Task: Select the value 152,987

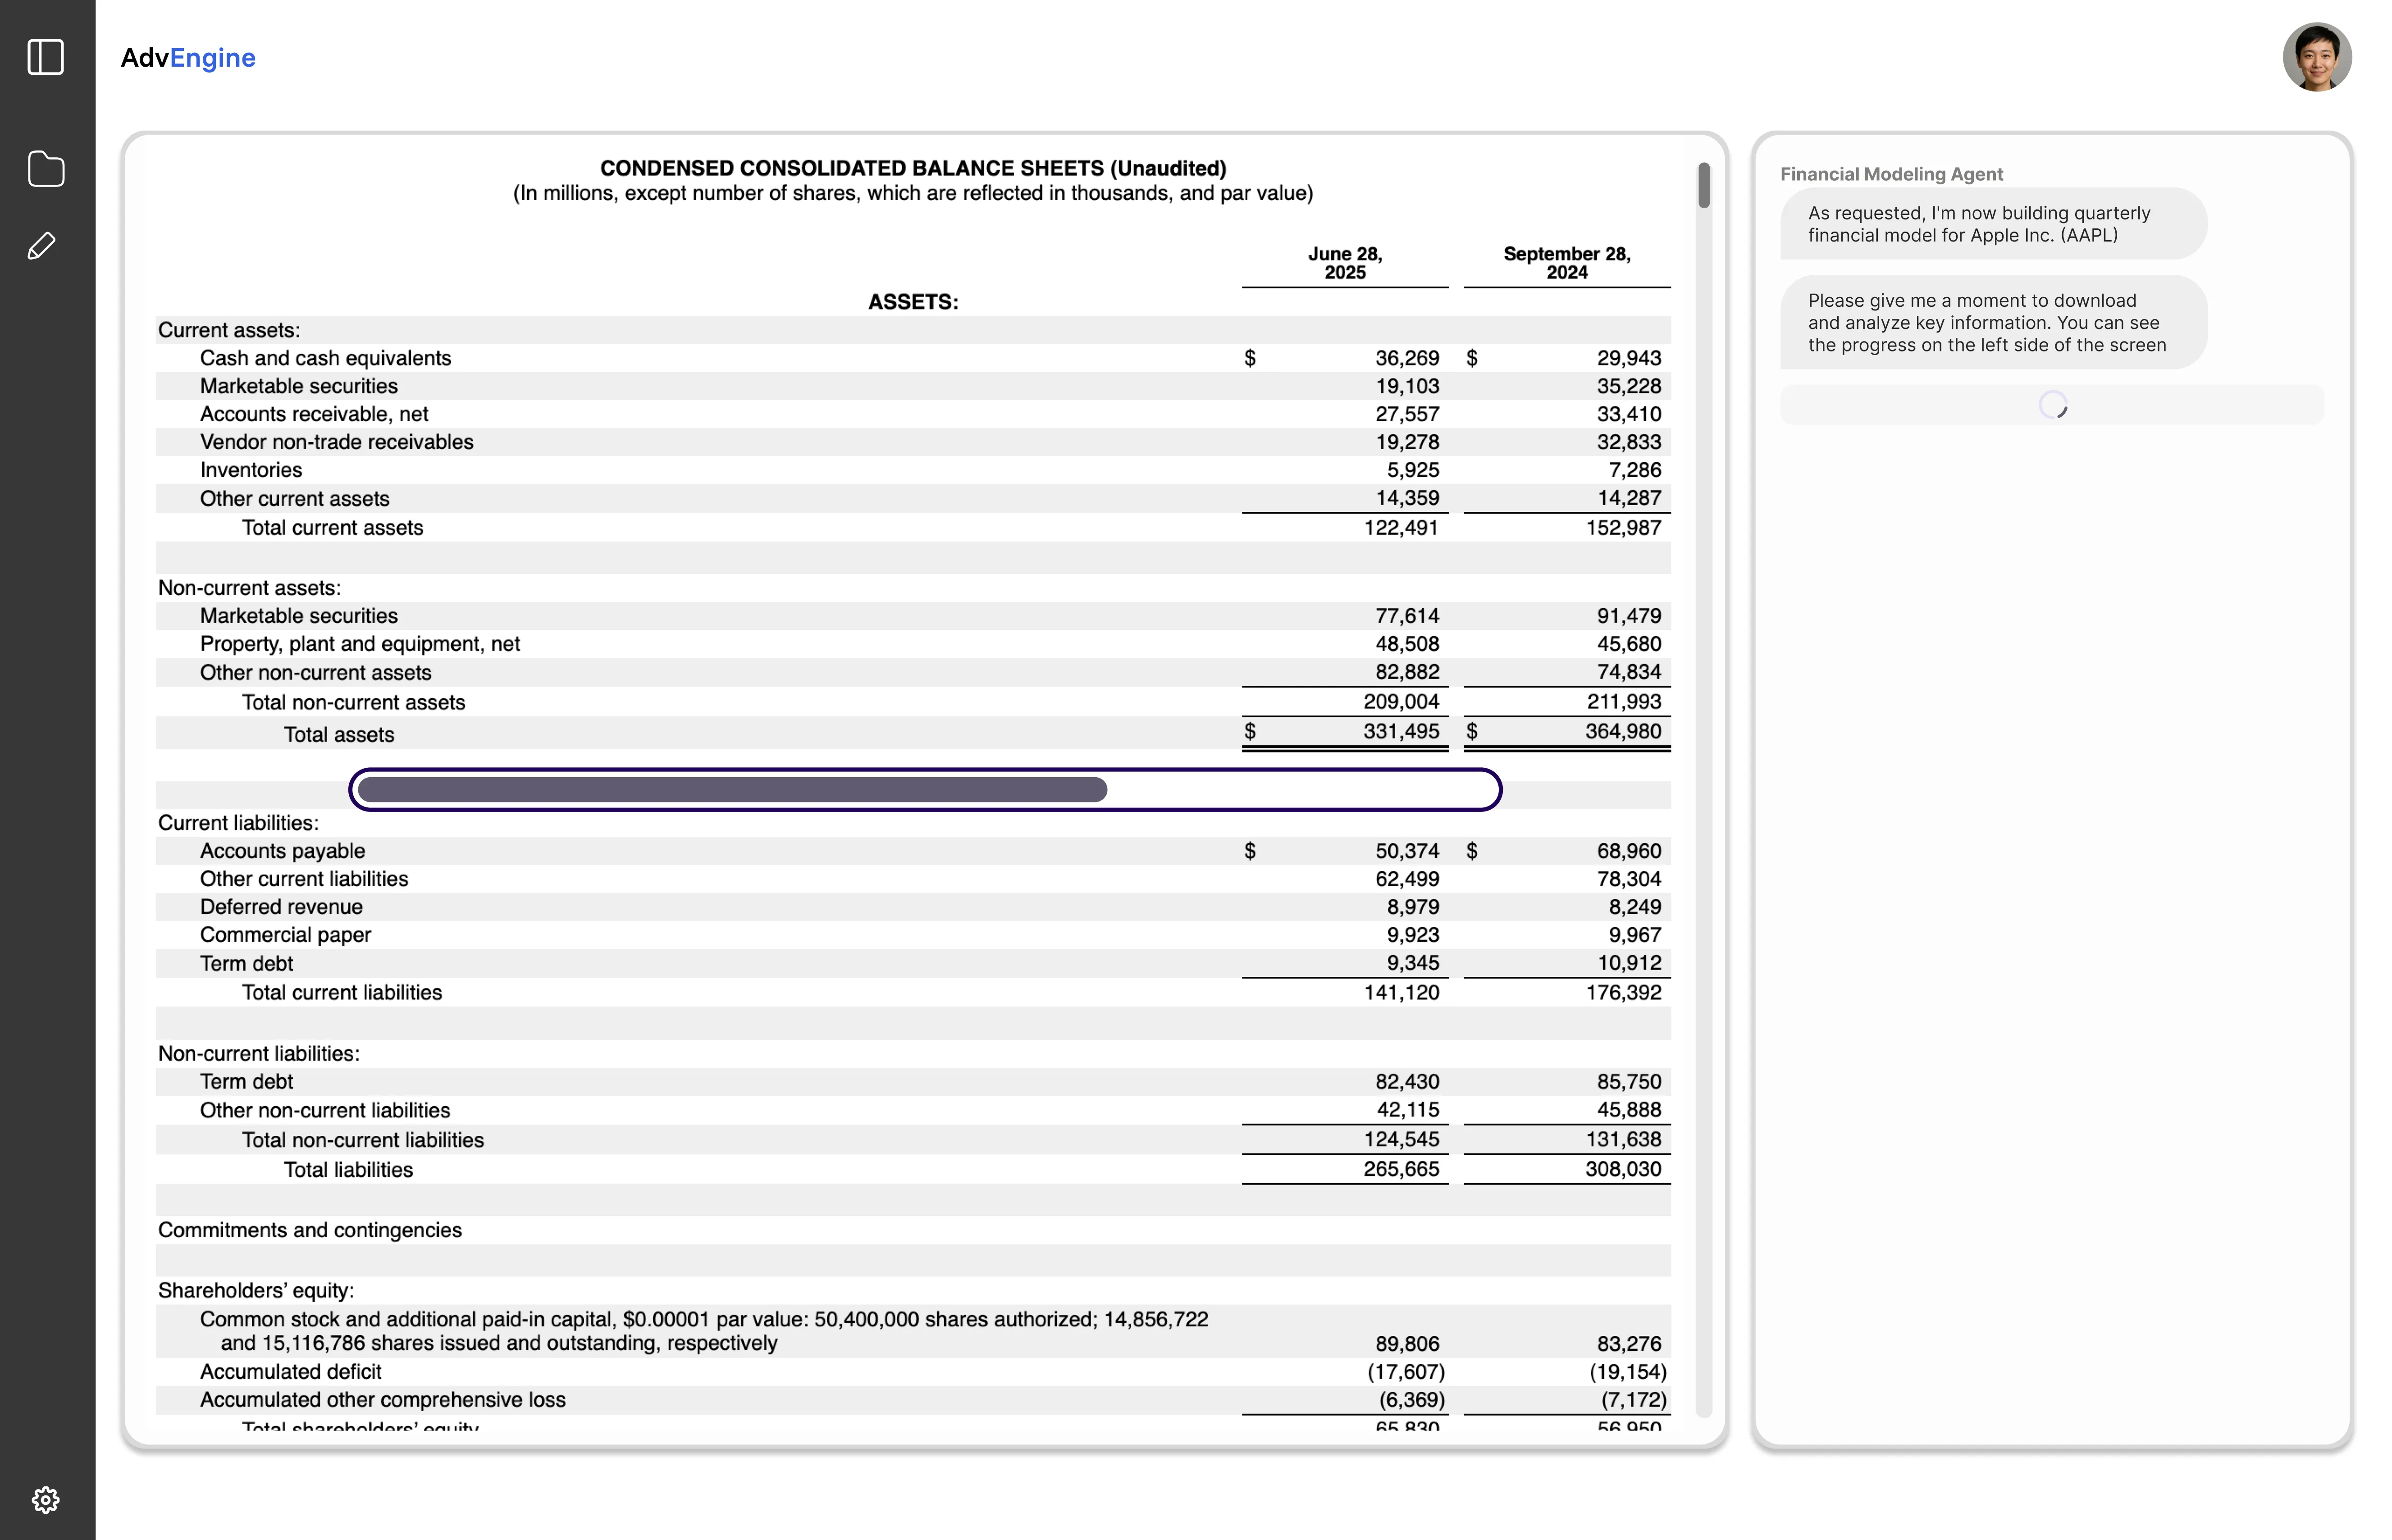Action: (x=1623, y=528)
